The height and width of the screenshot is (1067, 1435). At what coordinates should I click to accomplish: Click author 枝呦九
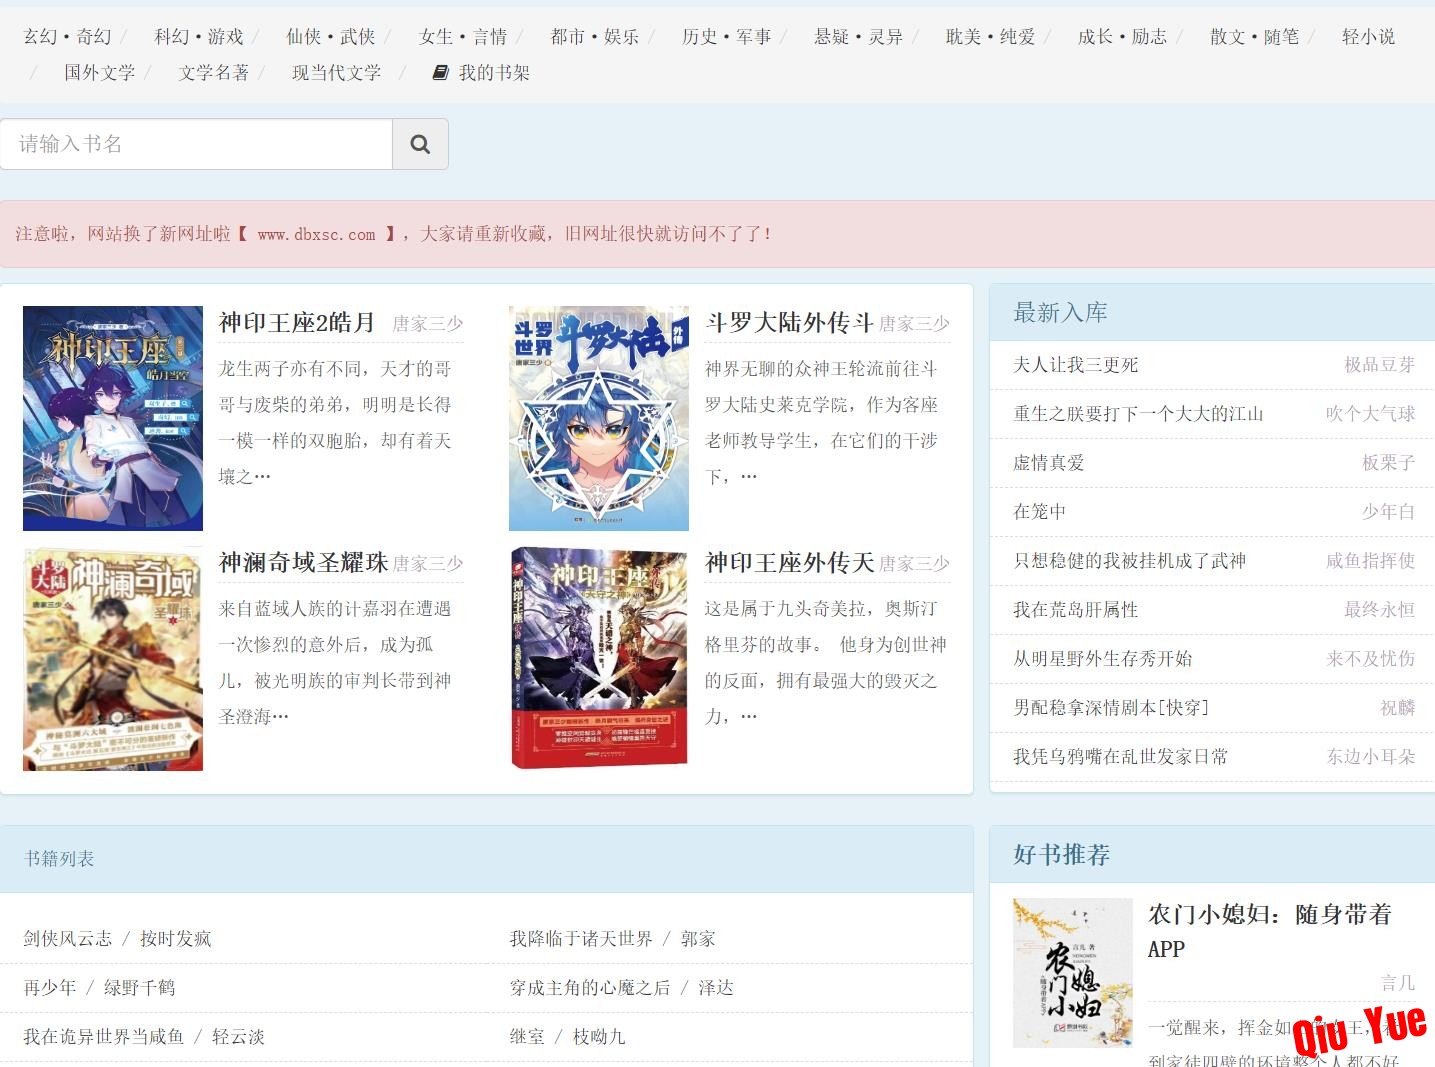599,1037
